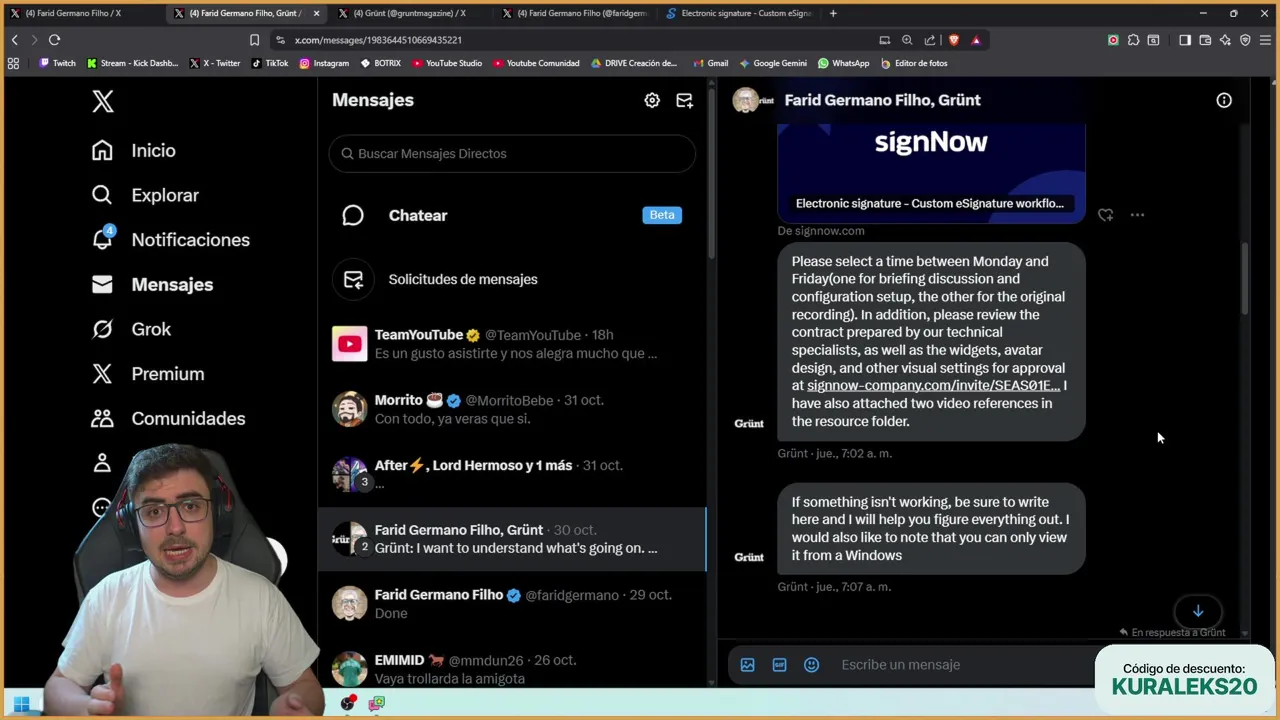1280x720 pixels.
Task: Toggle the browser sidebar panel
Action: tap(1184, 40)
